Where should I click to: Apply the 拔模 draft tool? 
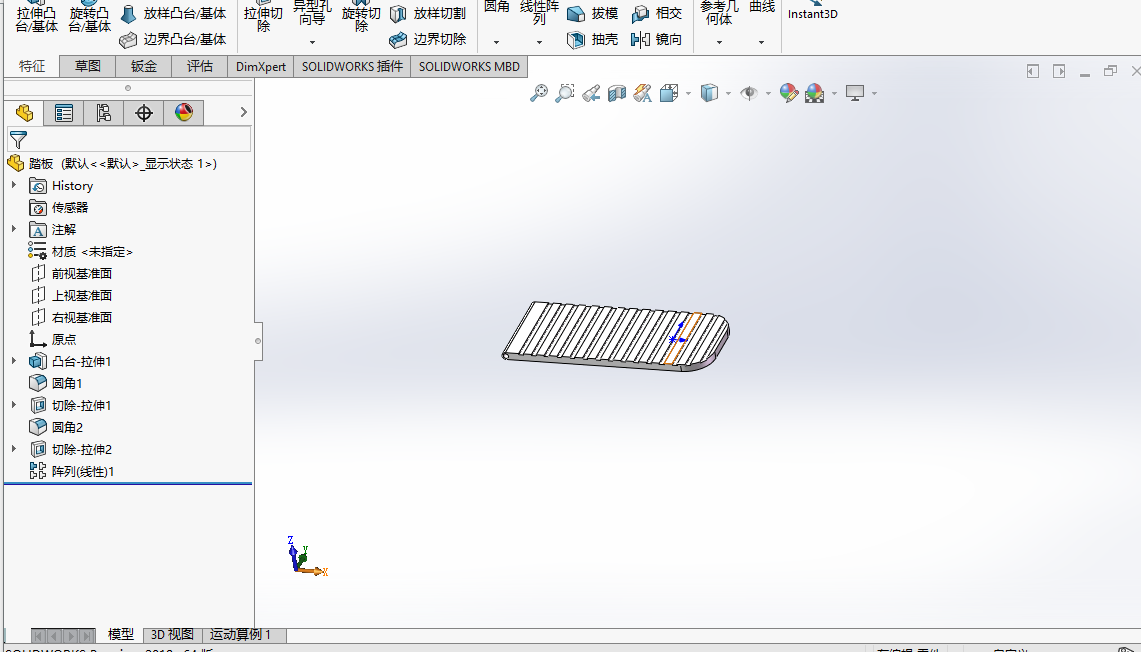pos(593,14)
